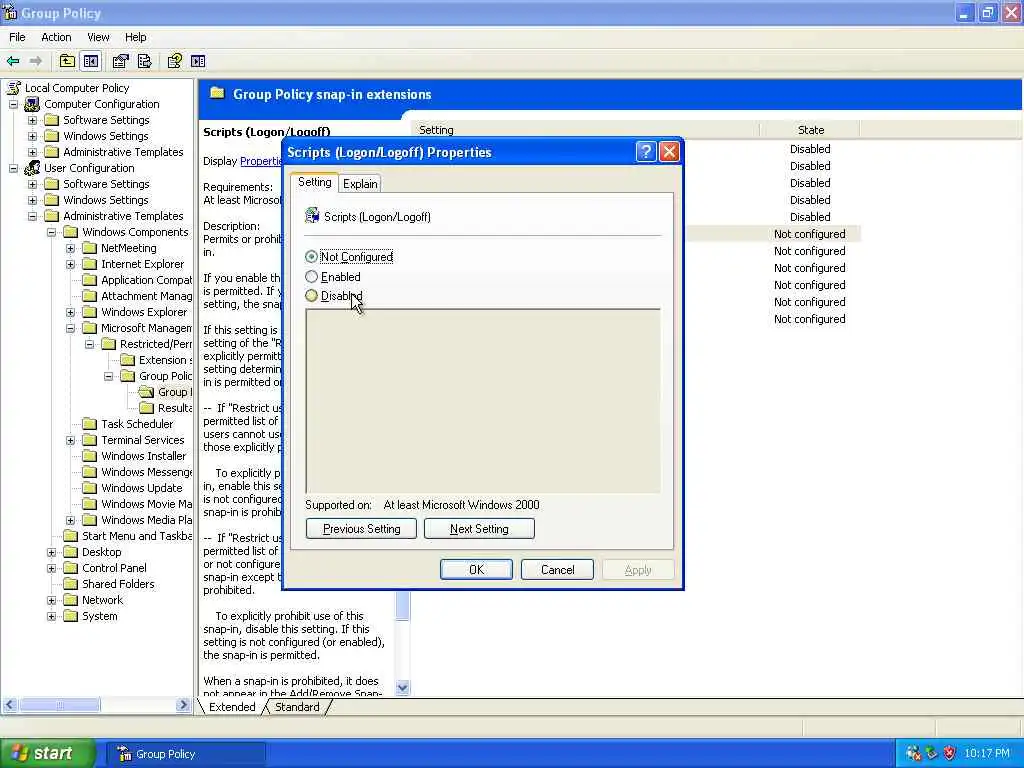The width and height of the screenshot is (1024, 768).
Task: Expand the Internet Explorer tree node
Action: coord(70,264)
